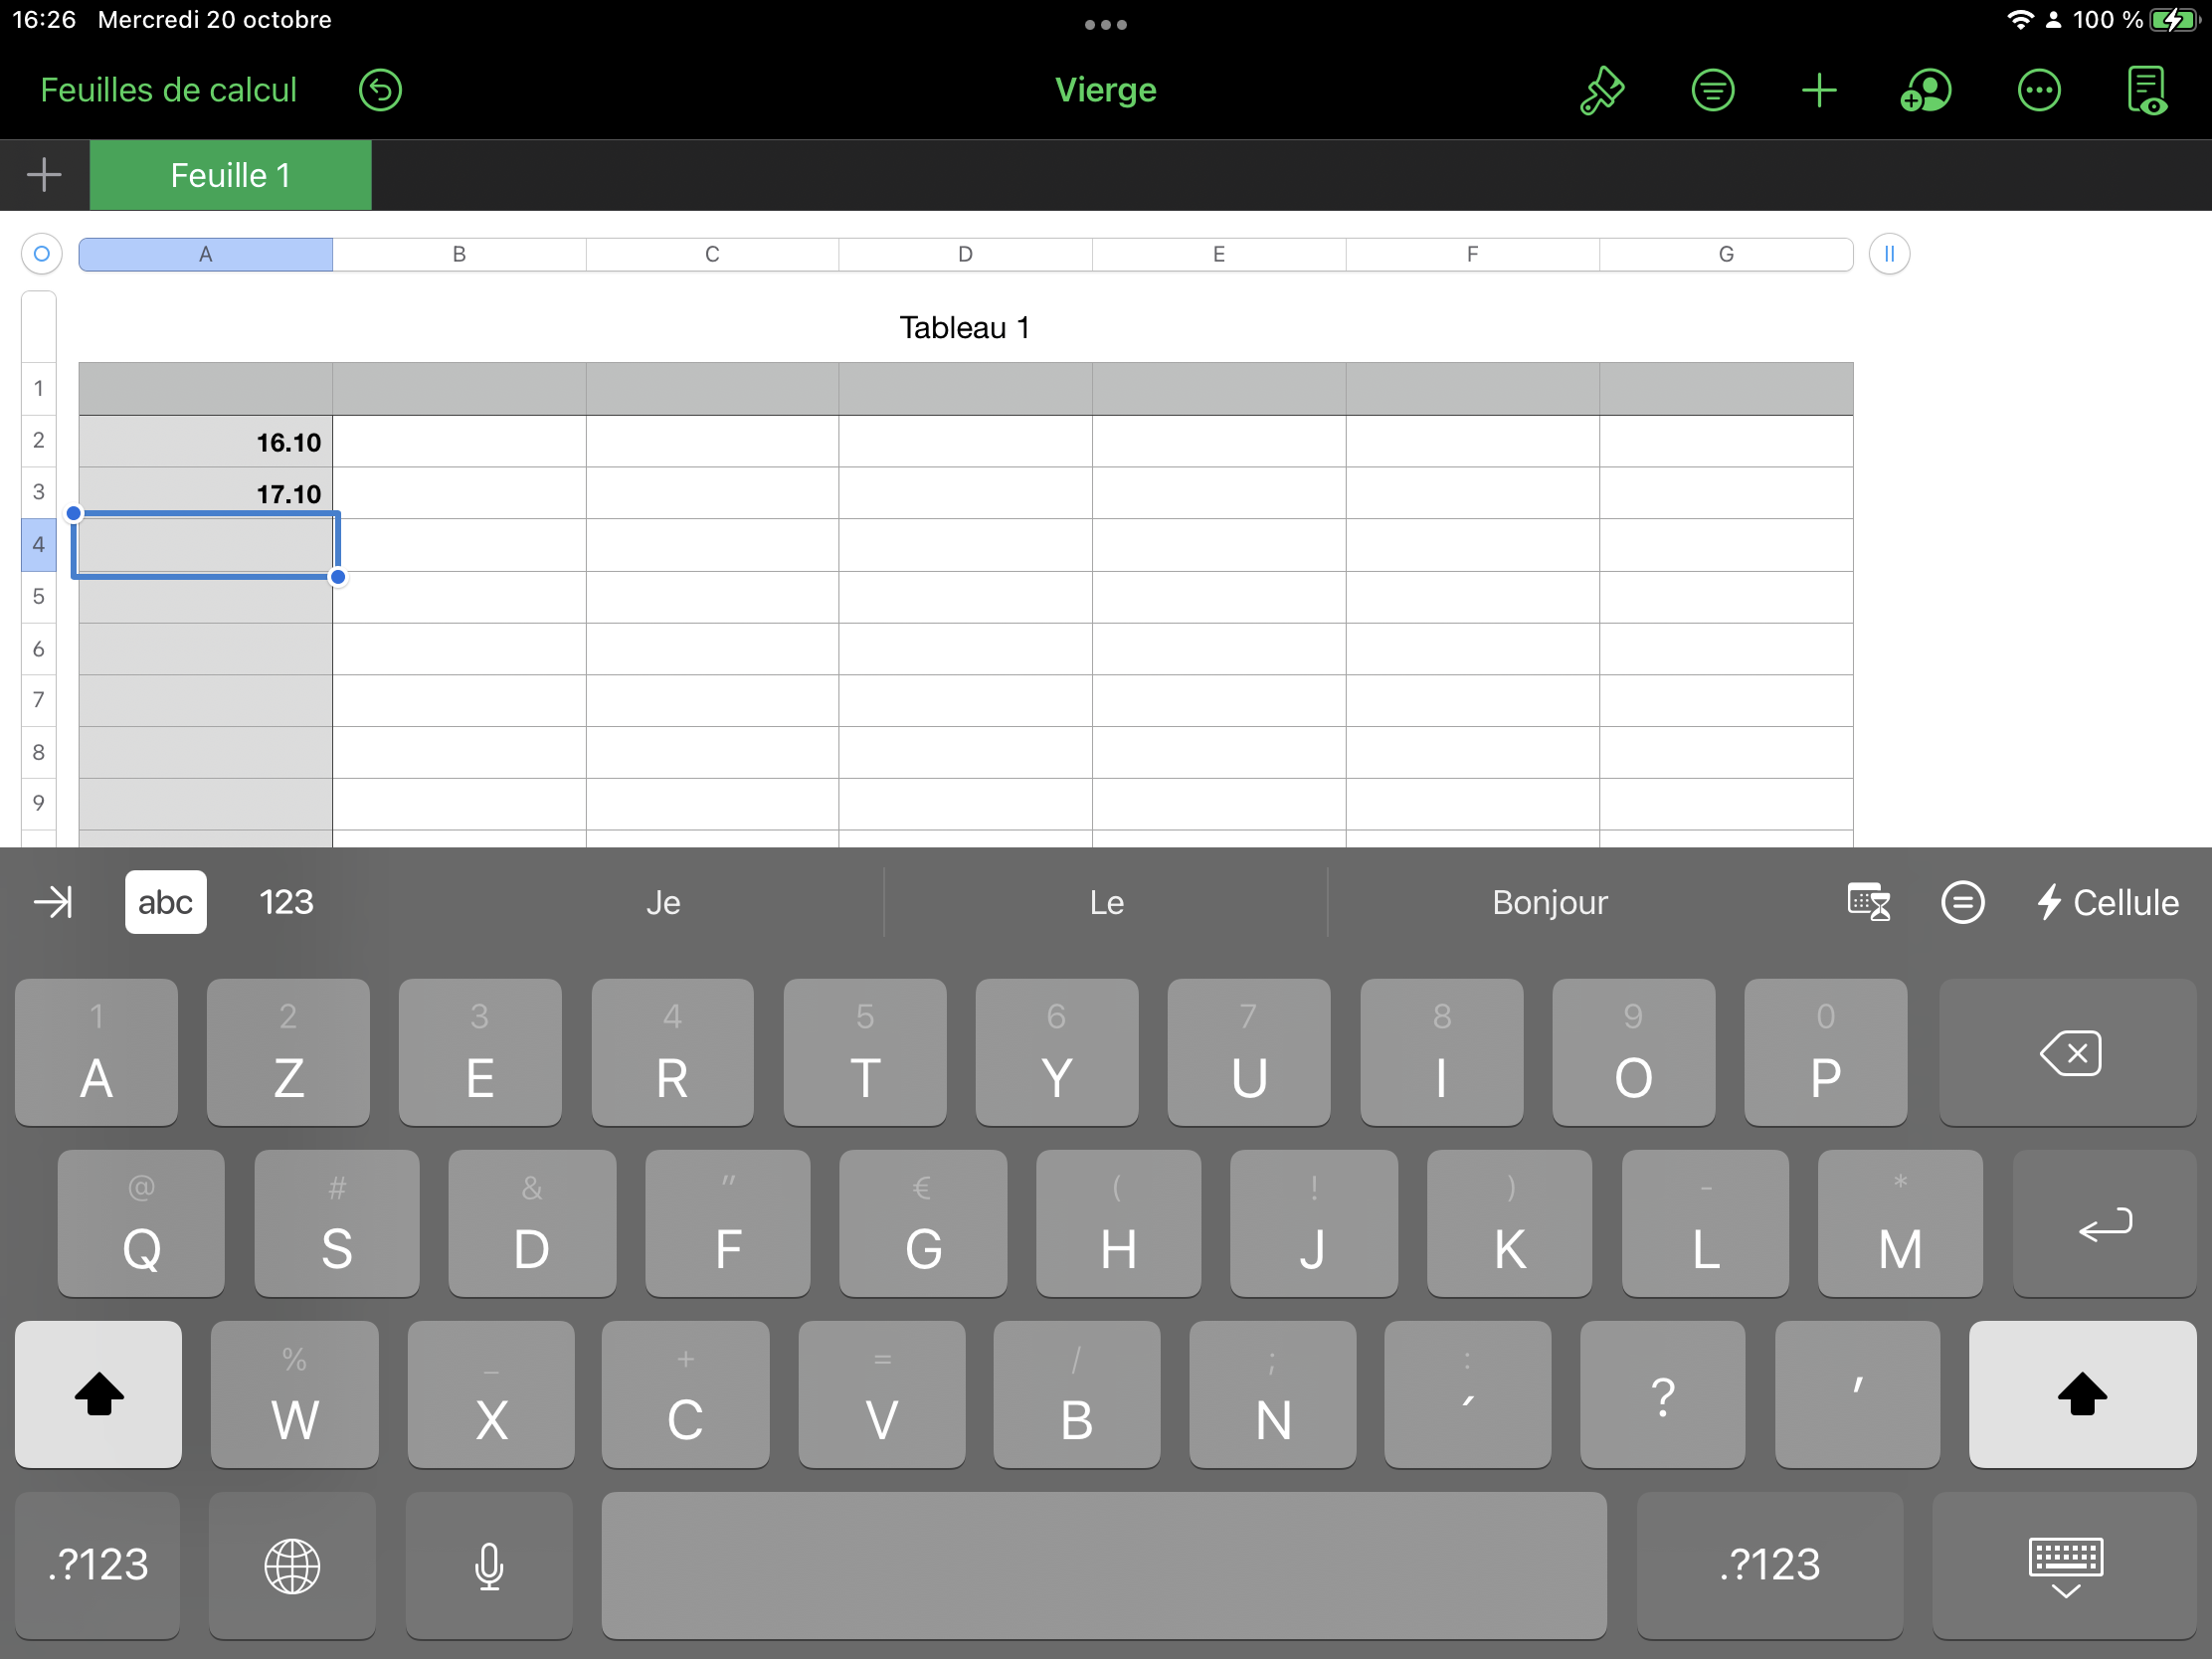This screenshot has width=2212, height=1659.
Task: Add a new sheet with plus tab
Action: coord(44,176)
